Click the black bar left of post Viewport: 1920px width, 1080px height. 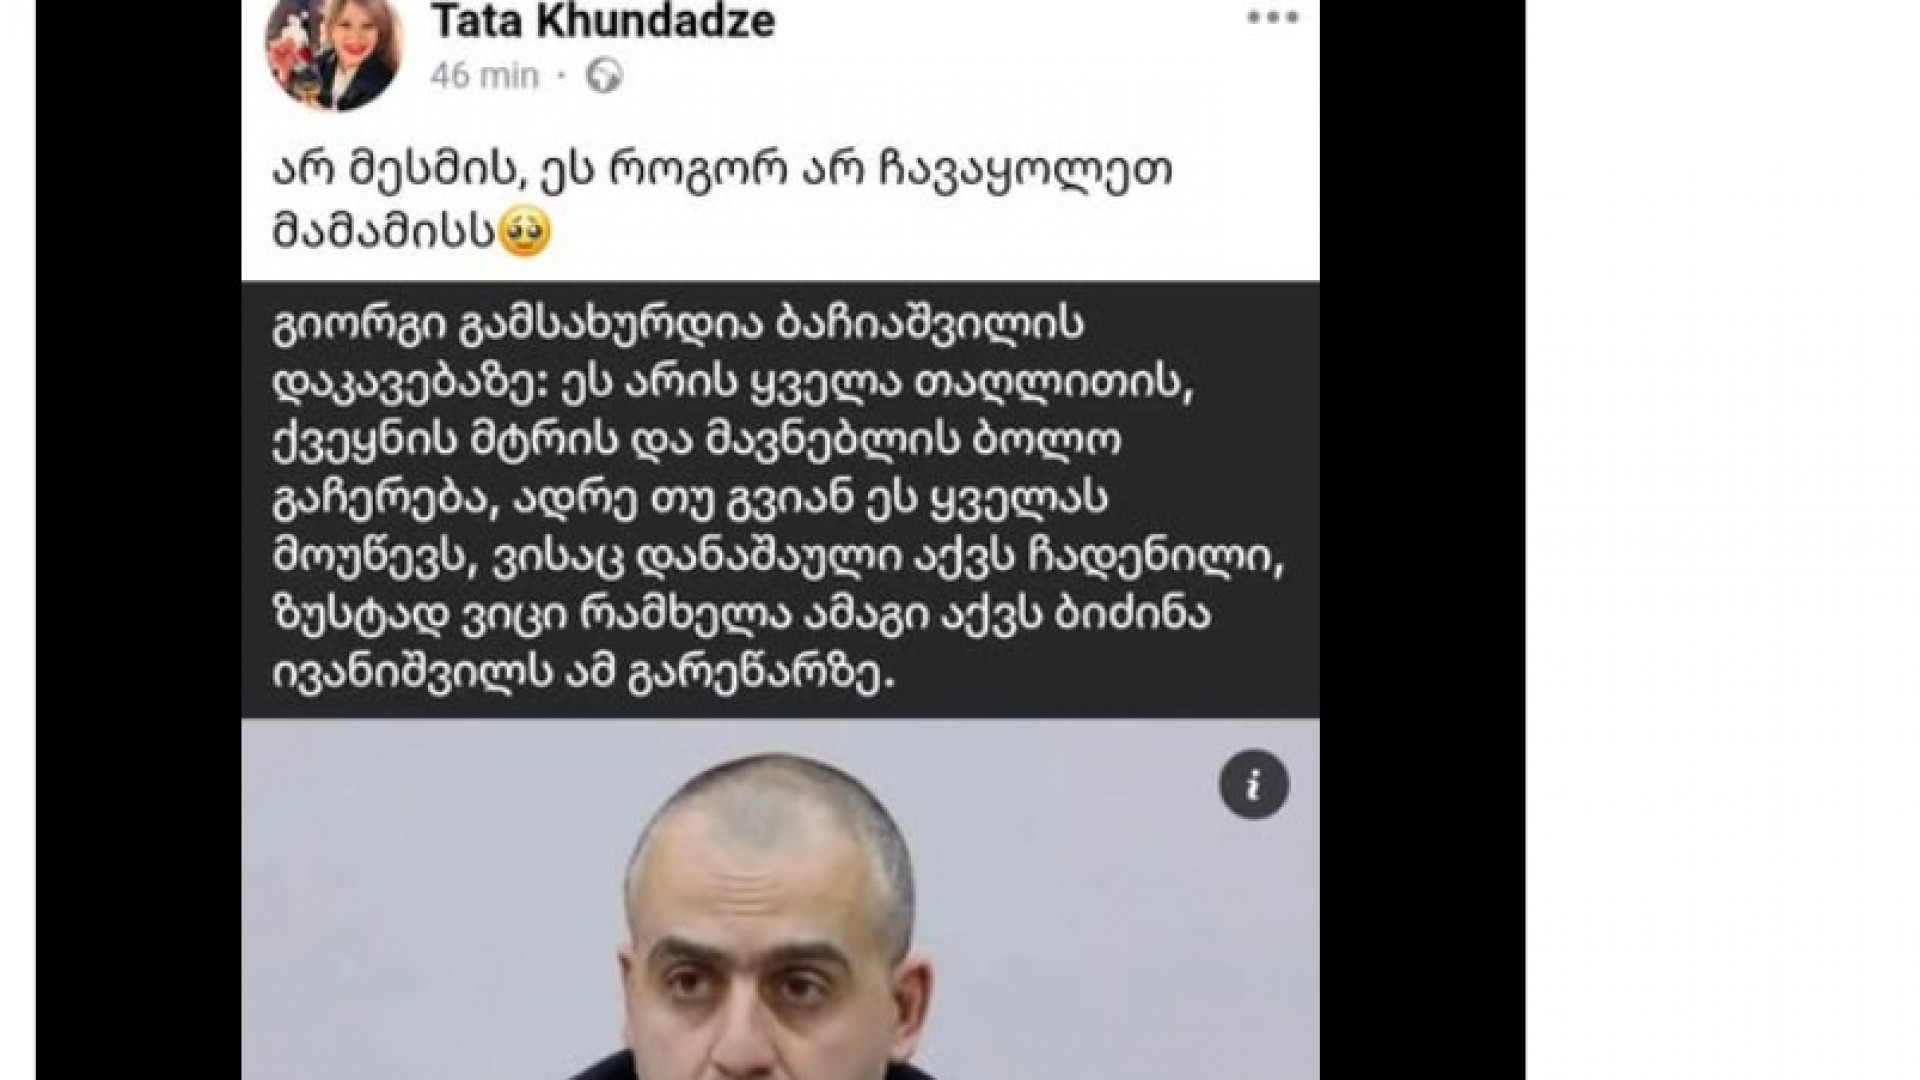[139, 540]
